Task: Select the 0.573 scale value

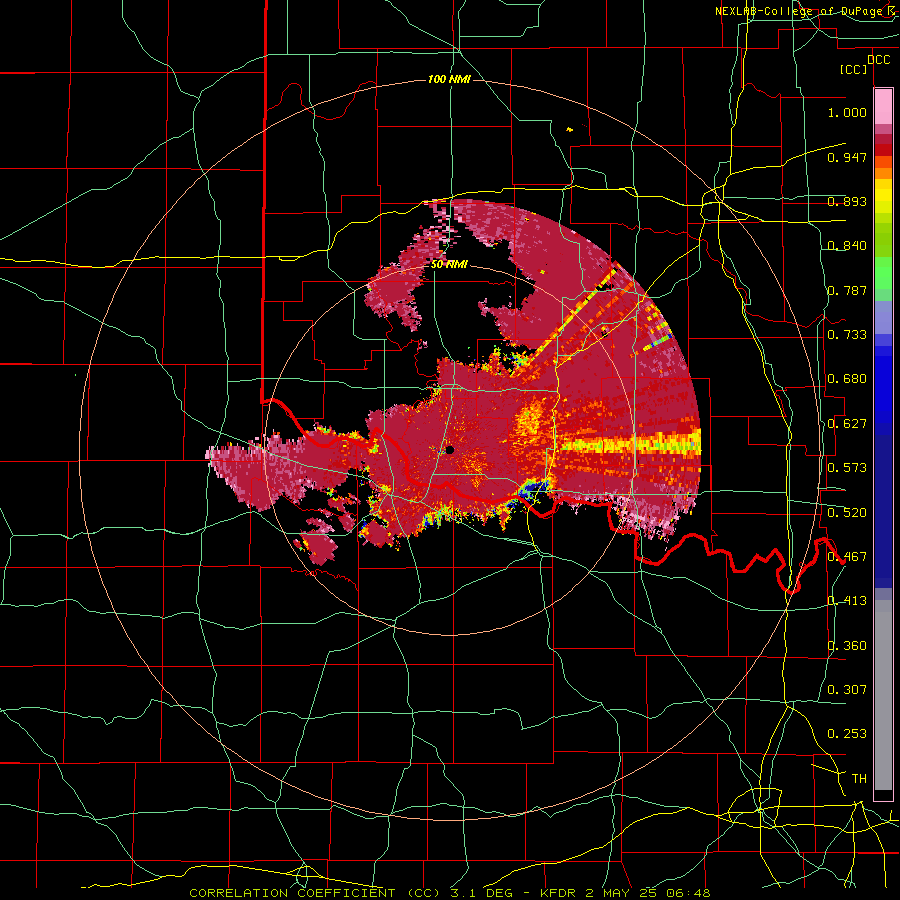Action: pyautogui.click(x=847, y=468)
